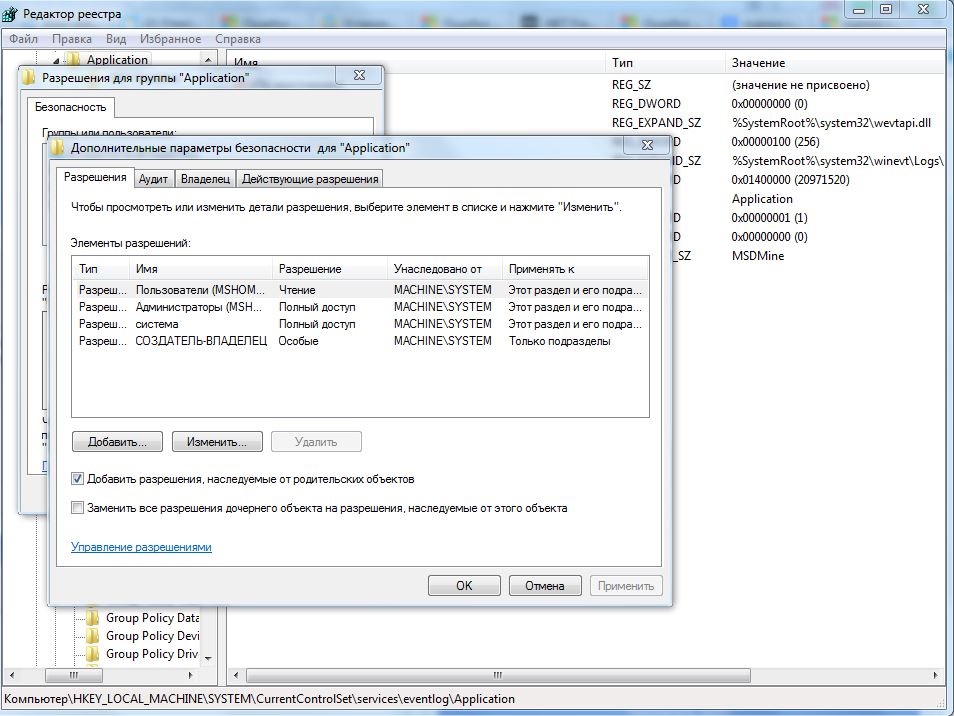Click tree pane scroll left arrow
The height and width of the screenshot is (716, 954).
point(12,675)
